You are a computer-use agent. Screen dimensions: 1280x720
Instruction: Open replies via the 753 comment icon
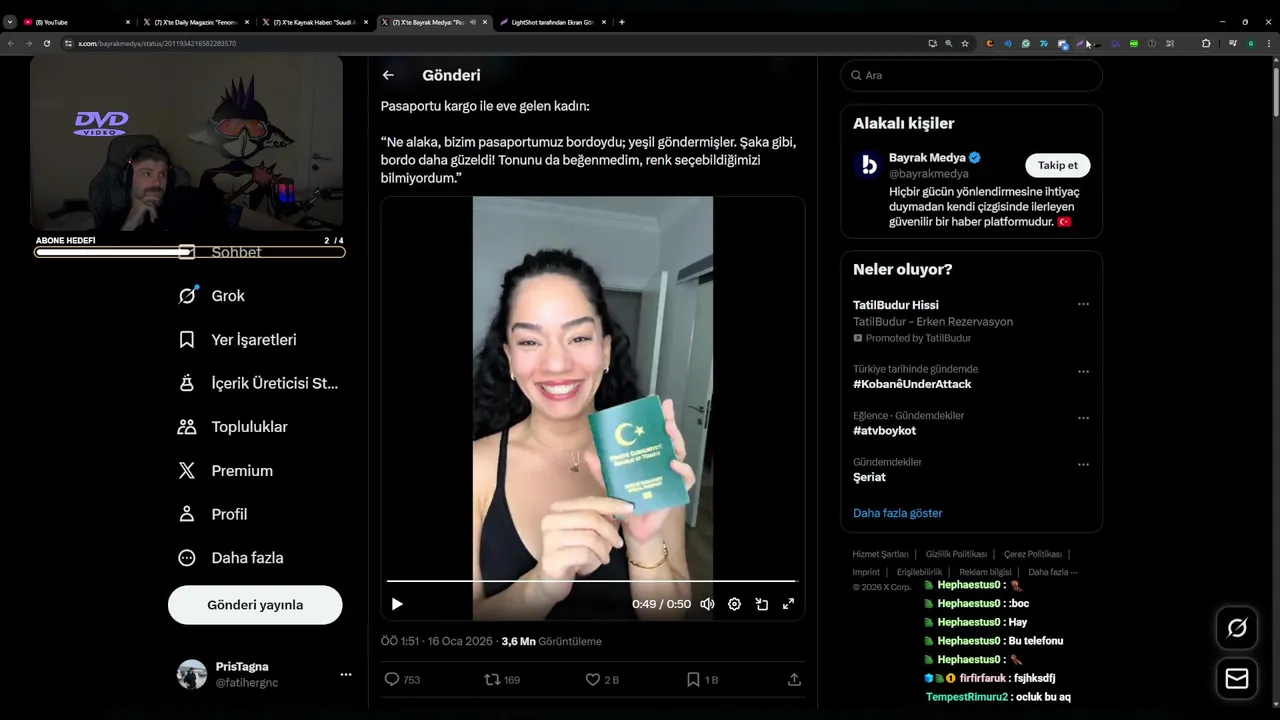pyautogui.click(x=402, y=679)
